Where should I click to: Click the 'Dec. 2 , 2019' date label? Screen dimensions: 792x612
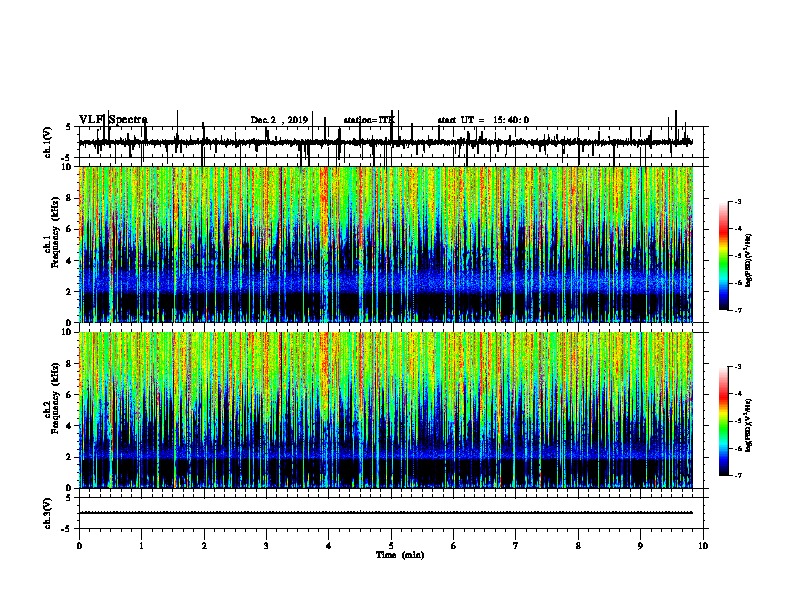coord(279,120)
